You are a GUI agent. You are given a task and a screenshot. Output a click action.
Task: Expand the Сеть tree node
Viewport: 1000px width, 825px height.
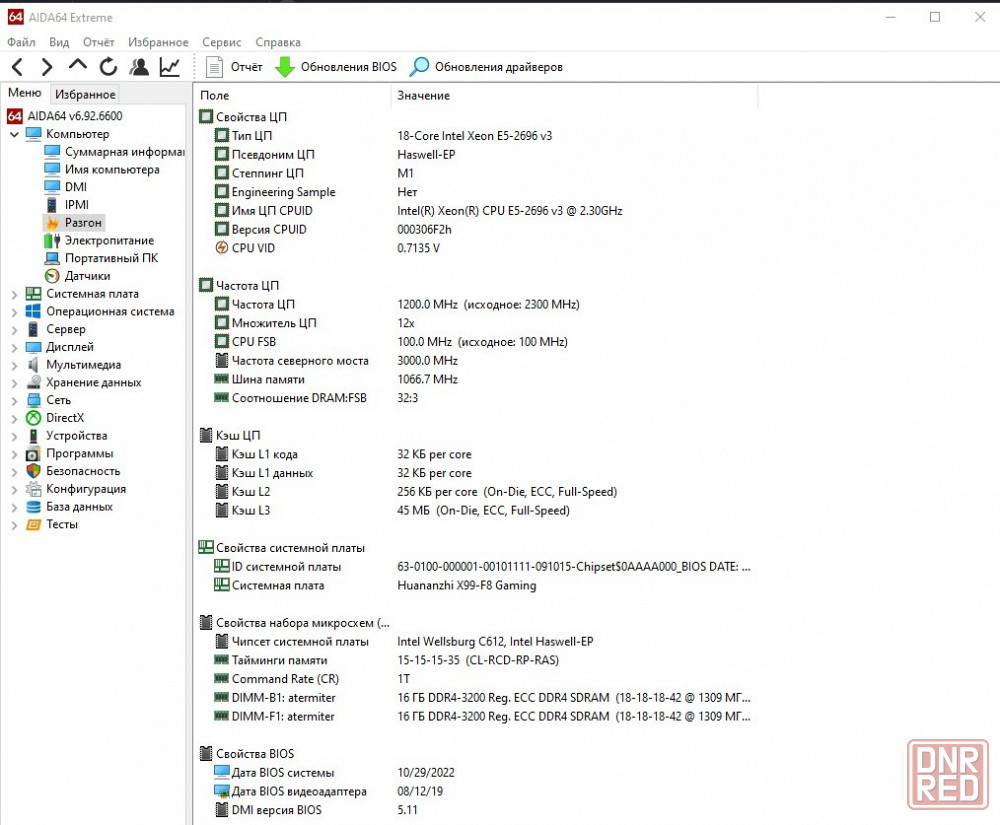coord(14,401)
